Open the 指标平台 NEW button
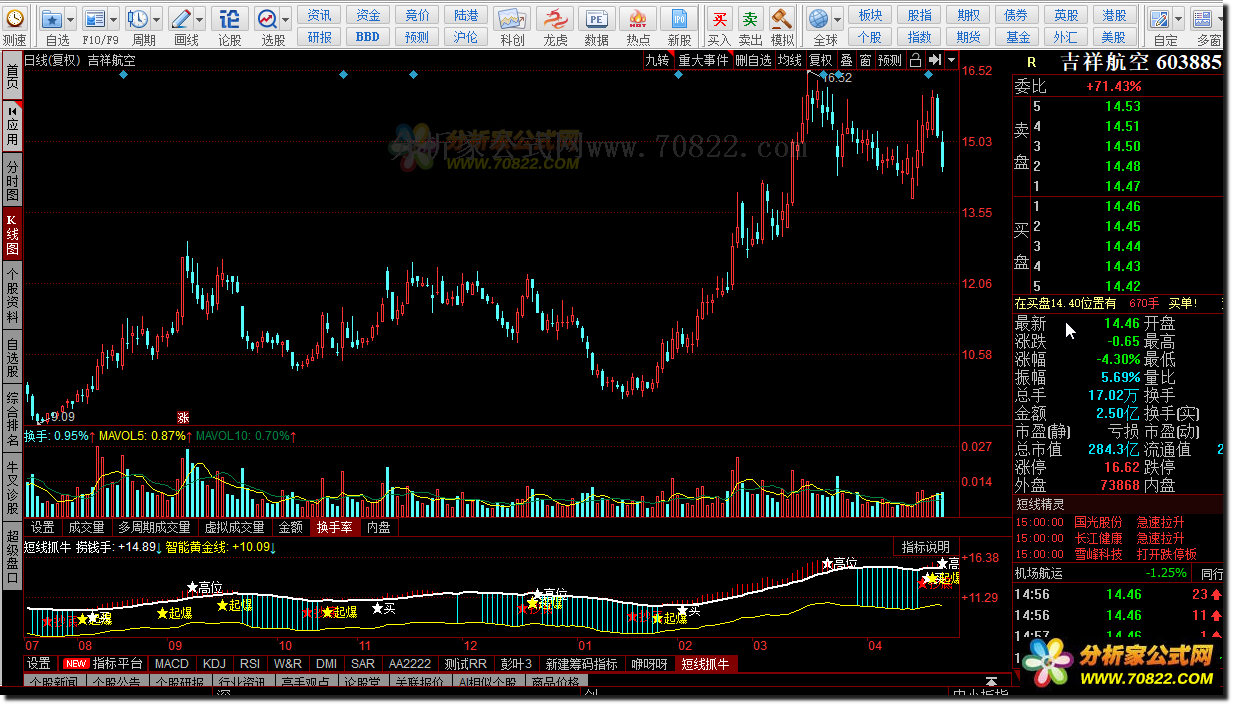Image resolution: width=1233 pixels, height=704 pixels. click(x=104, y=663)
